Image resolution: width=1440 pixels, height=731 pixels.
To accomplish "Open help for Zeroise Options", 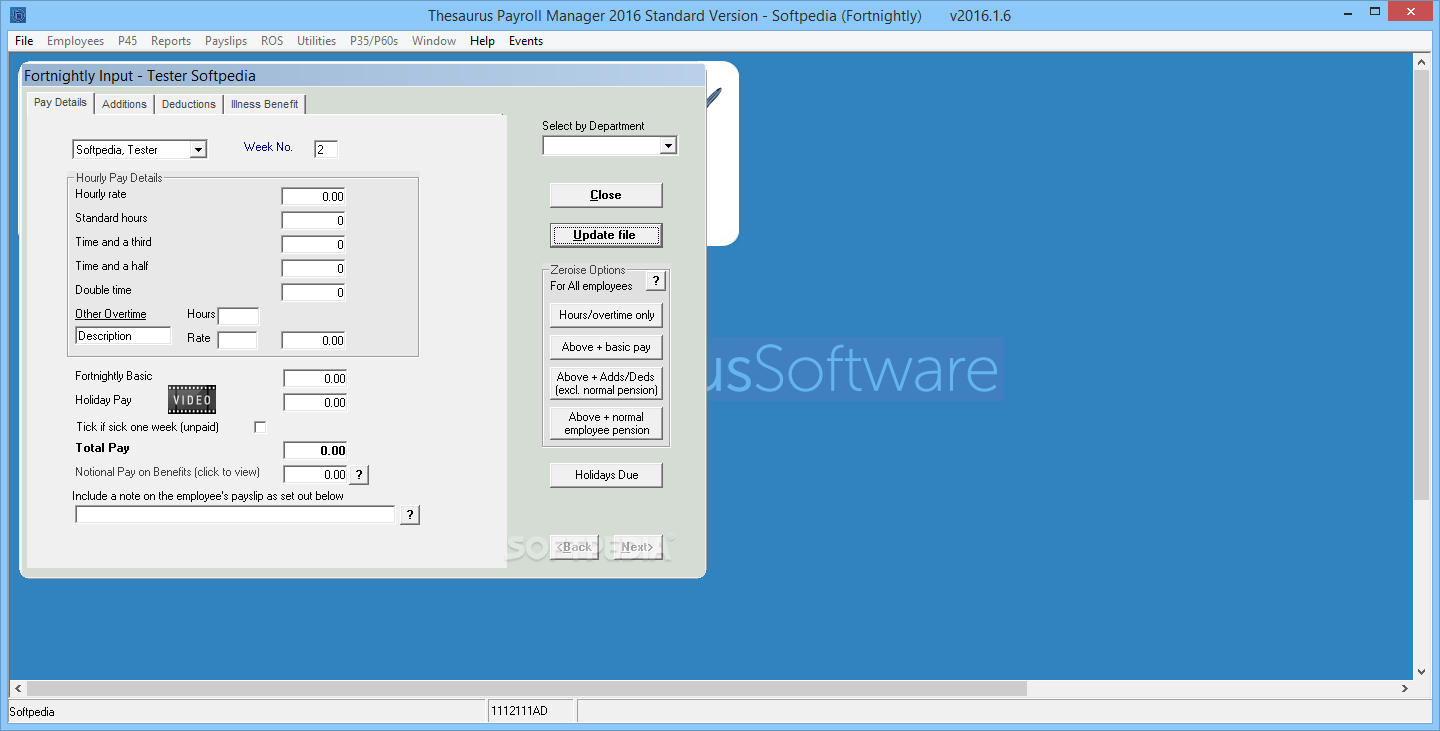I will tap(655, 281).
